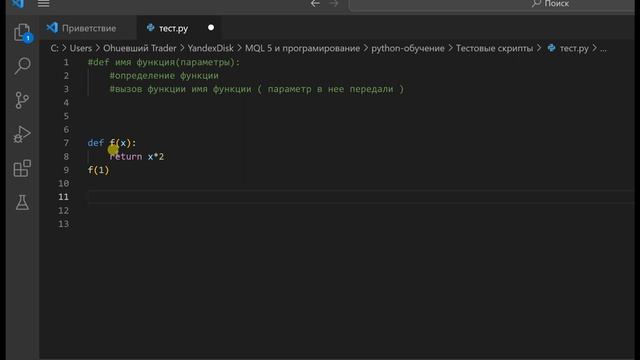
Task: Click the 'f(1)' call on line 9
Action: [x=98, y=170]
